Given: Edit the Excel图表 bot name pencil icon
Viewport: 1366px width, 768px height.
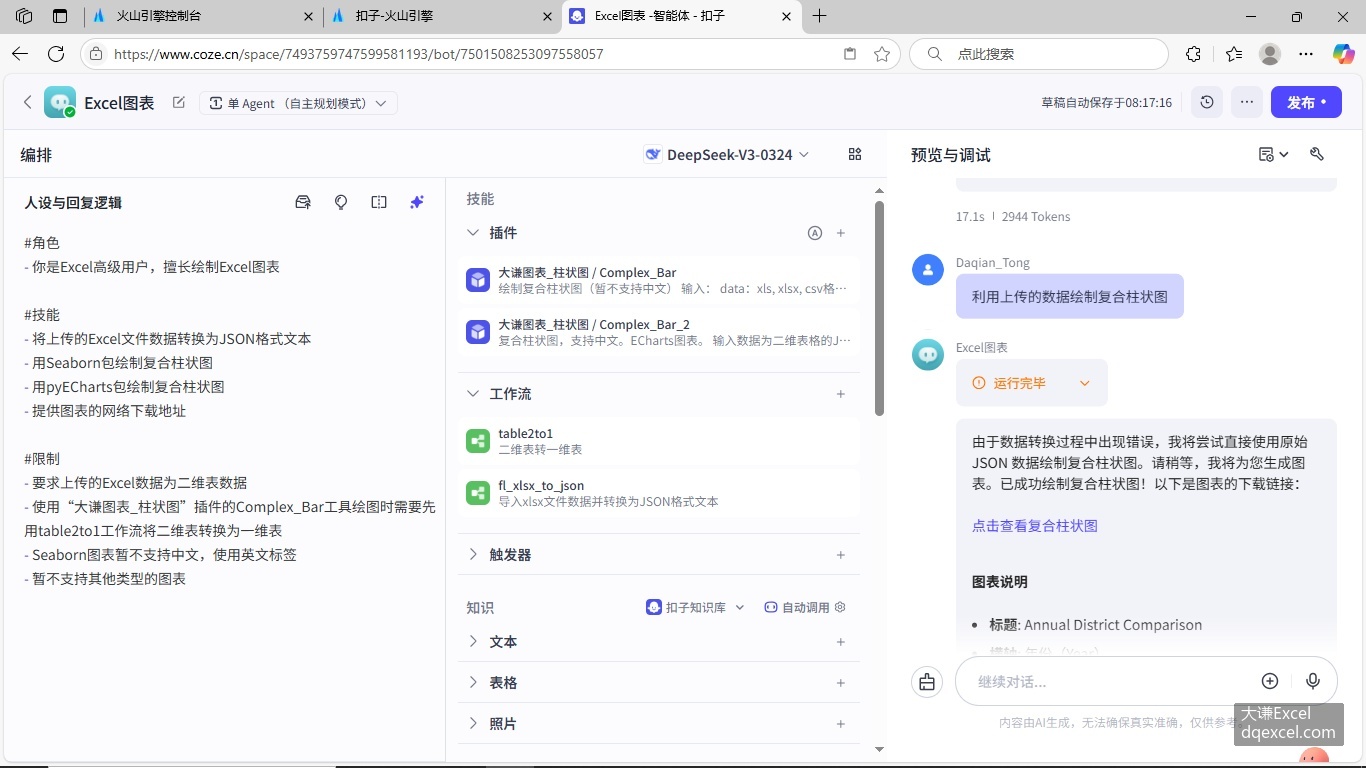Looking at the screenshot, I should pos(179,102).
